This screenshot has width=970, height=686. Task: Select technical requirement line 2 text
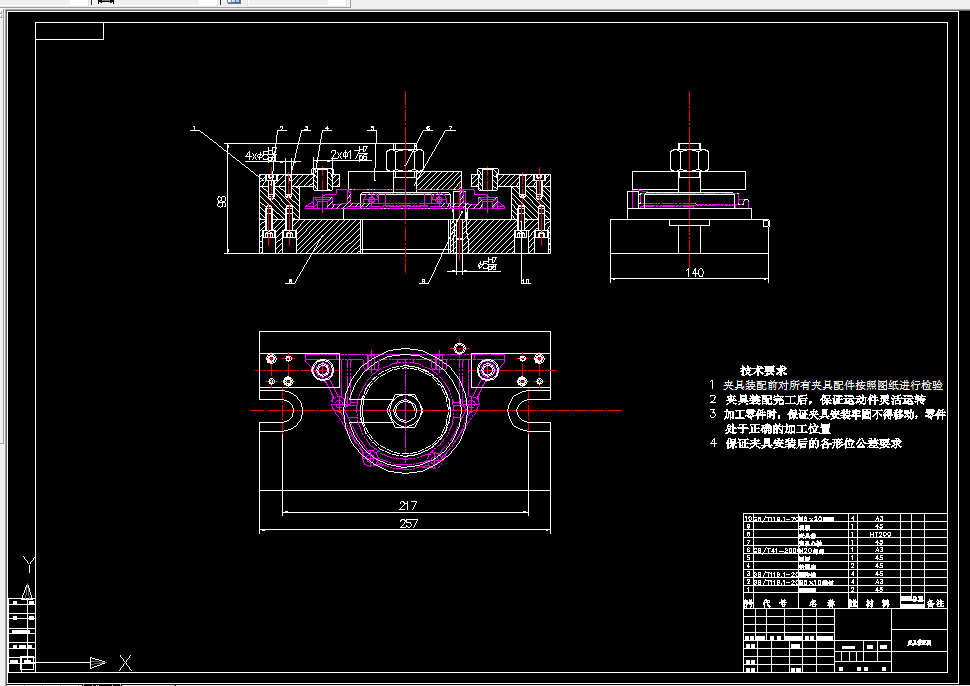(825, 400)
